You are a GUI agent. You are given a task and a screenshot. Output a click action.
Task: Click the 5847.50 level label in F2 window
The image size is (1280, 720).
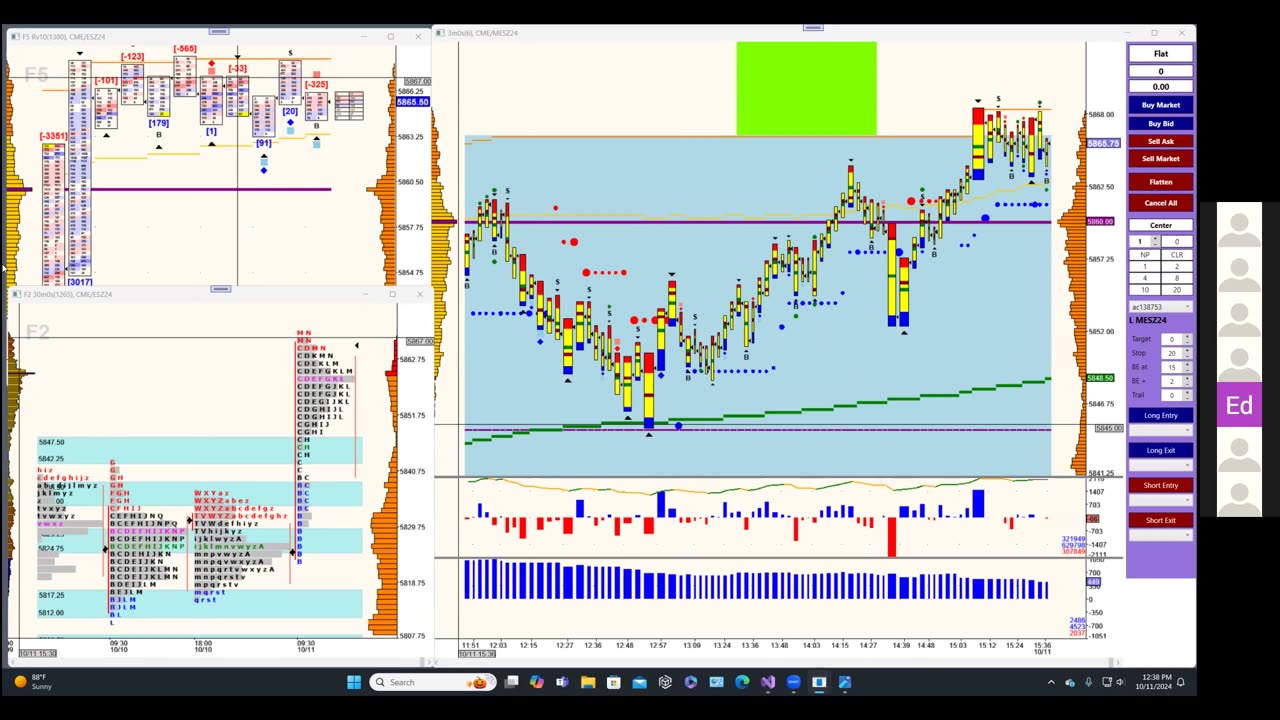(51, 442)
